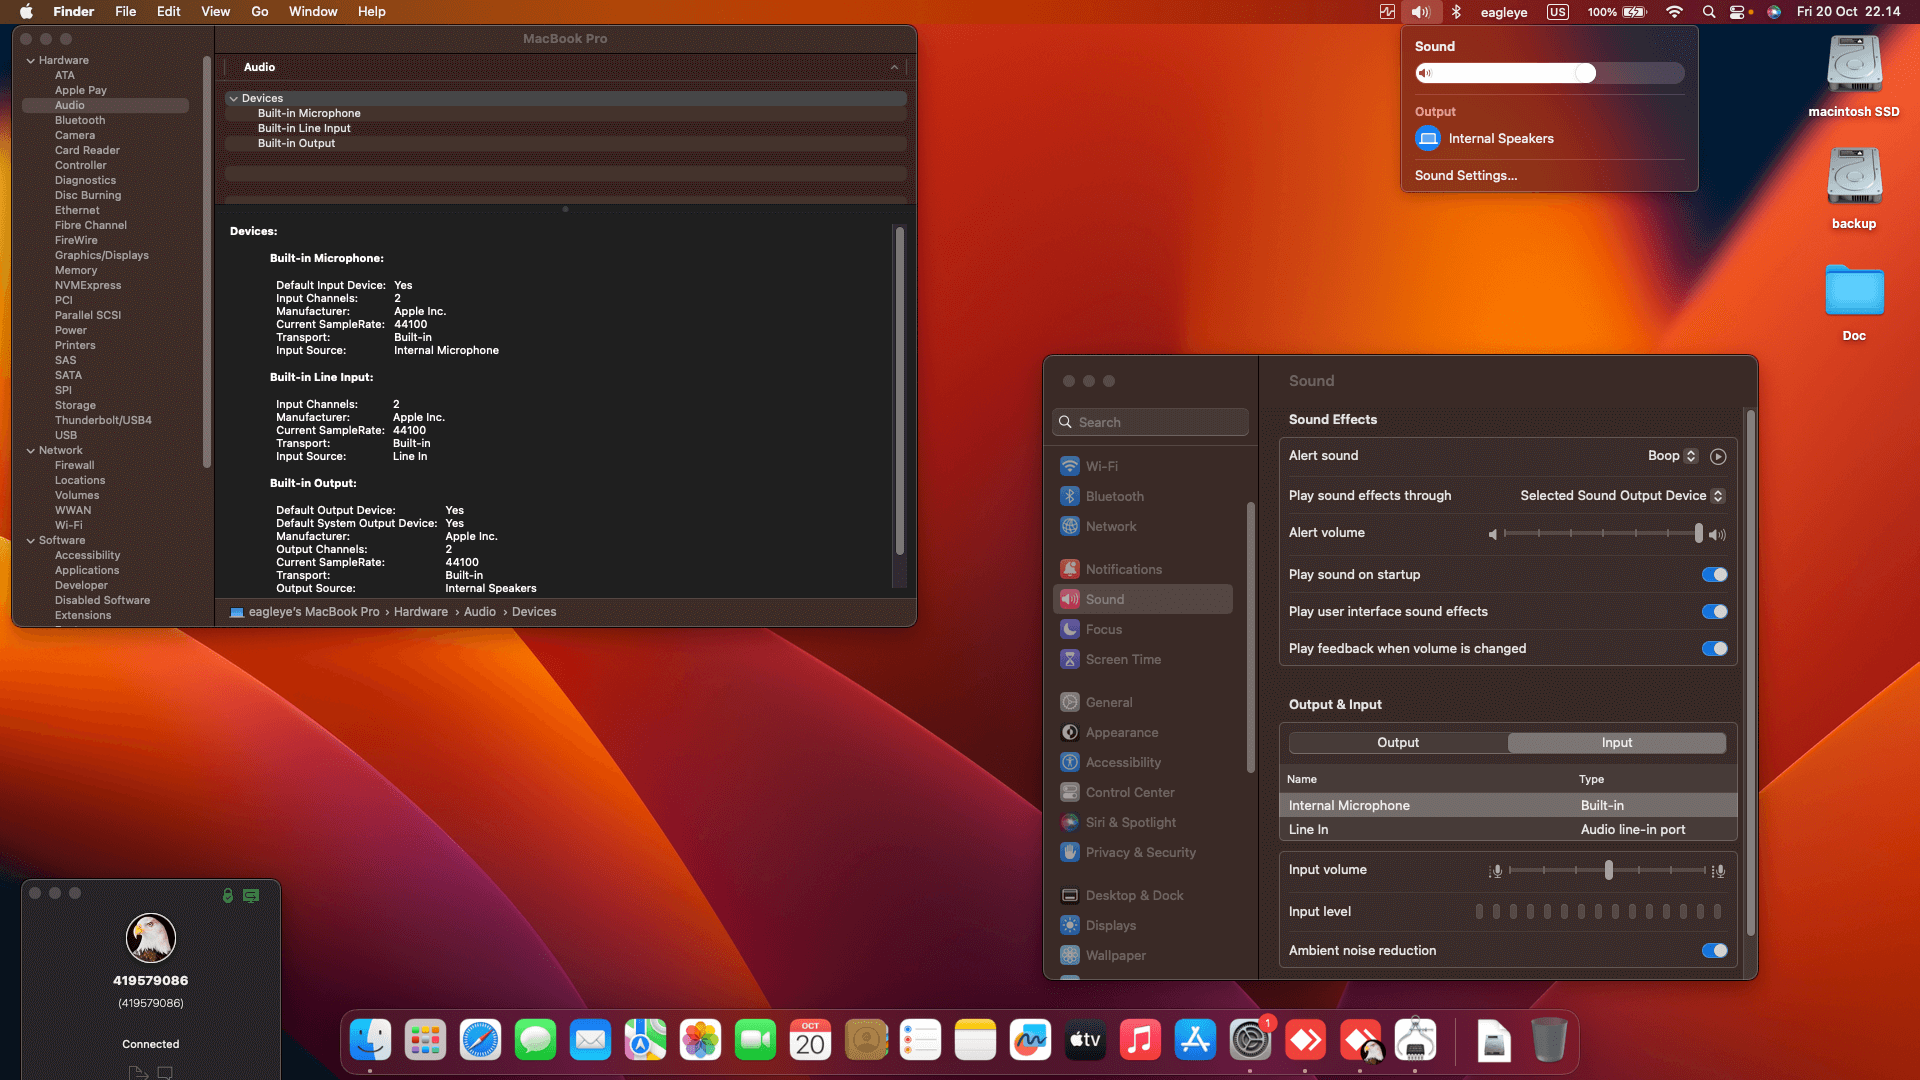The image size is (1920, 1080).
Task: Adjust the Input volume slider
Action: (1608, 870)
